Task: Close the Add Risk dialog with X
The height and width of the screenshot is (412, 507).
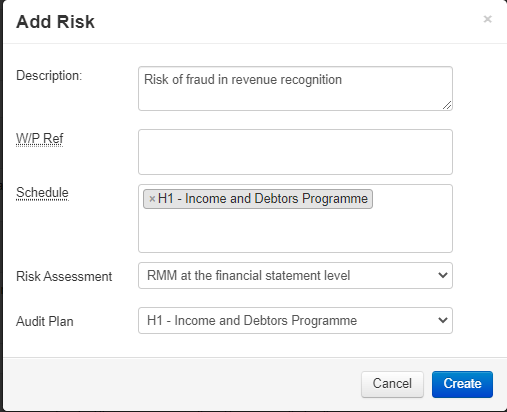Action: (x=487, y=19)
